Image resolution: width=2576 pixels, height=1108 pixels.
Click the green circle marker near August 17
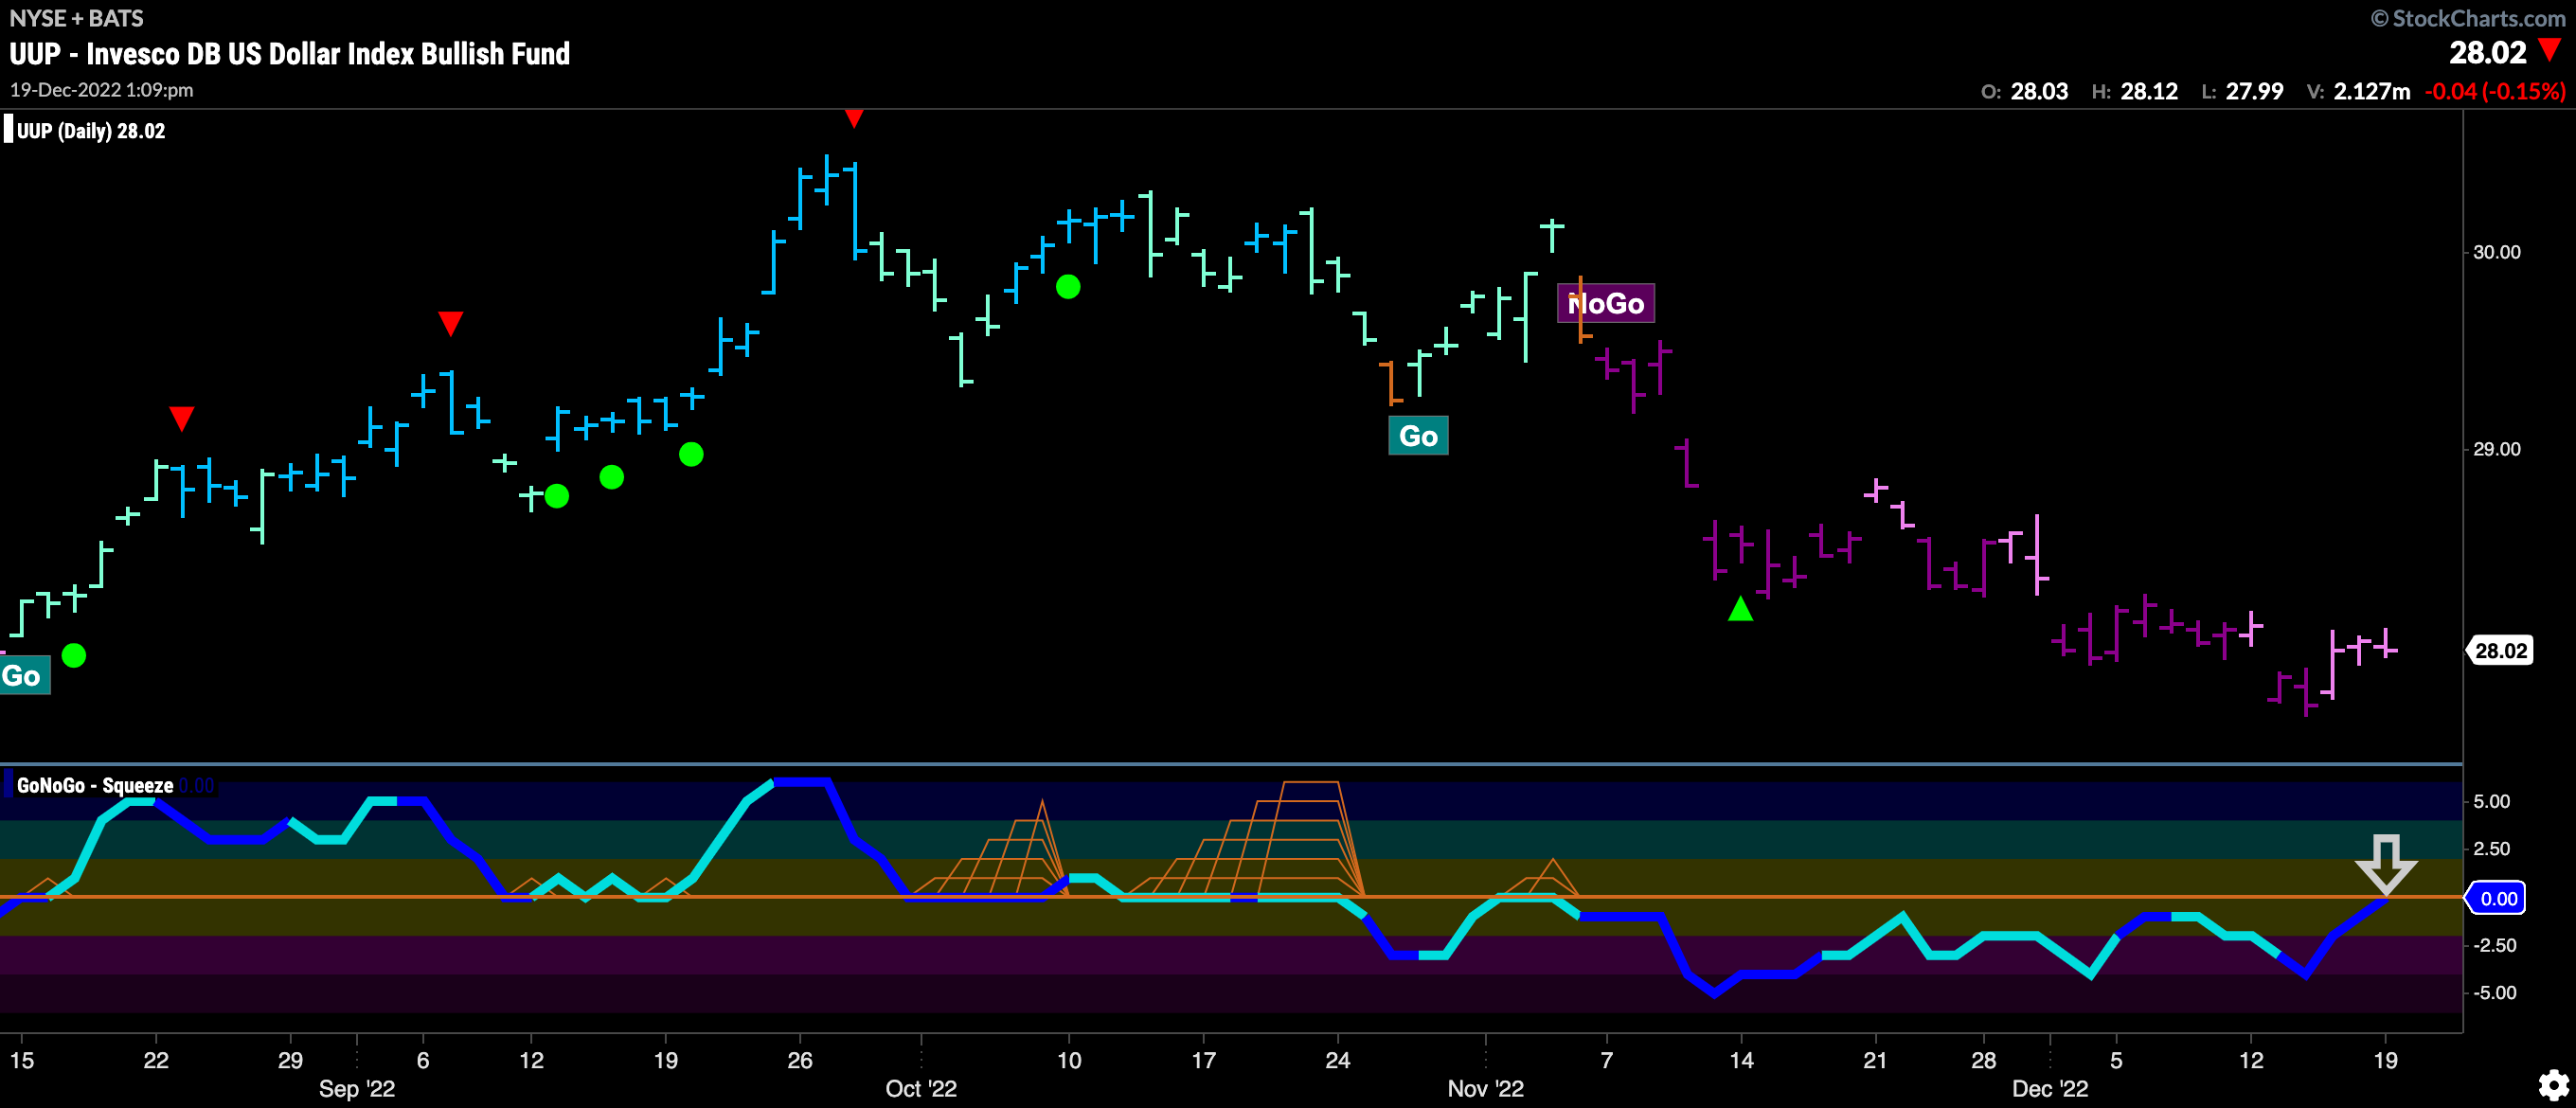click(x=74, y=656)
